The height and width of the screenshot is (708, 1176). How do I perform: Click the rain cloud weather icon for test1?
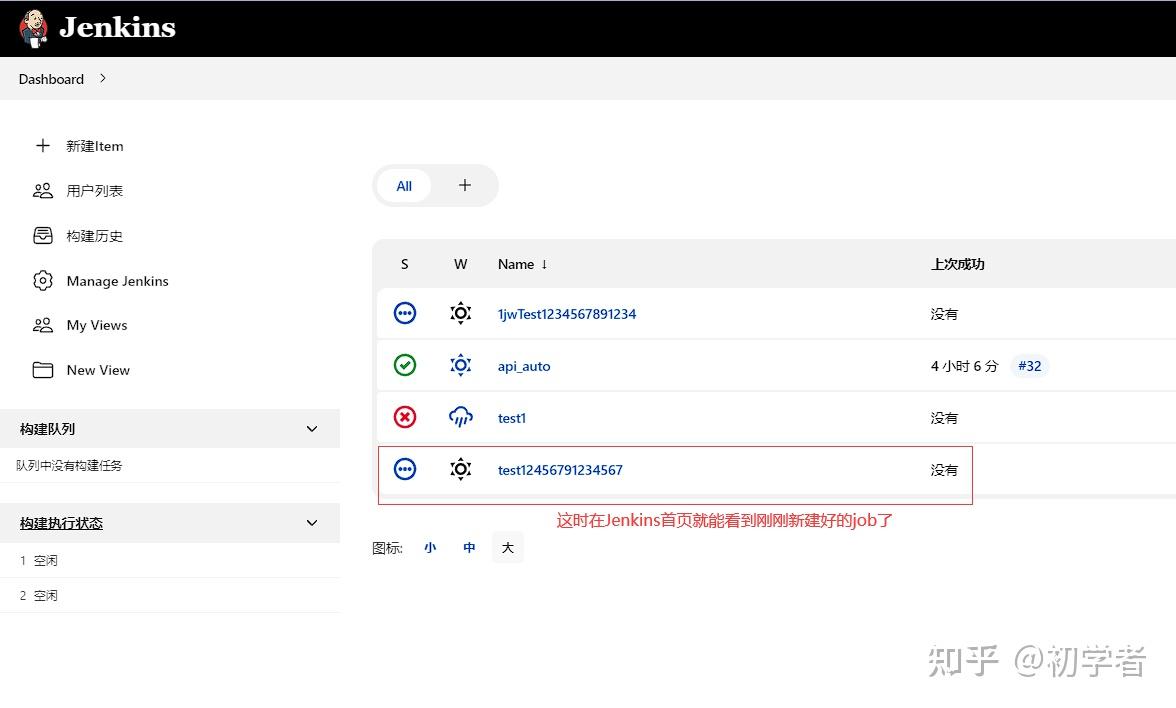(x=461, y=417)
